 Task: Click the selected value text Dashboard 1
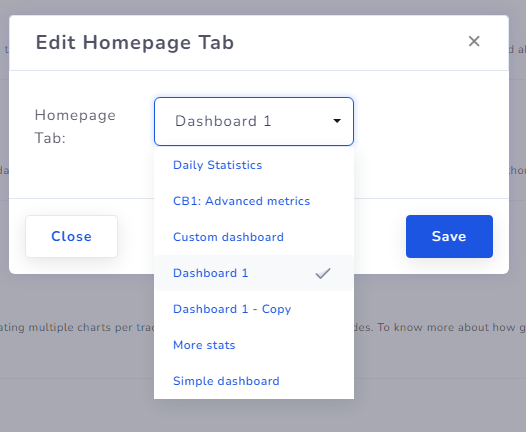click(223, 121)
